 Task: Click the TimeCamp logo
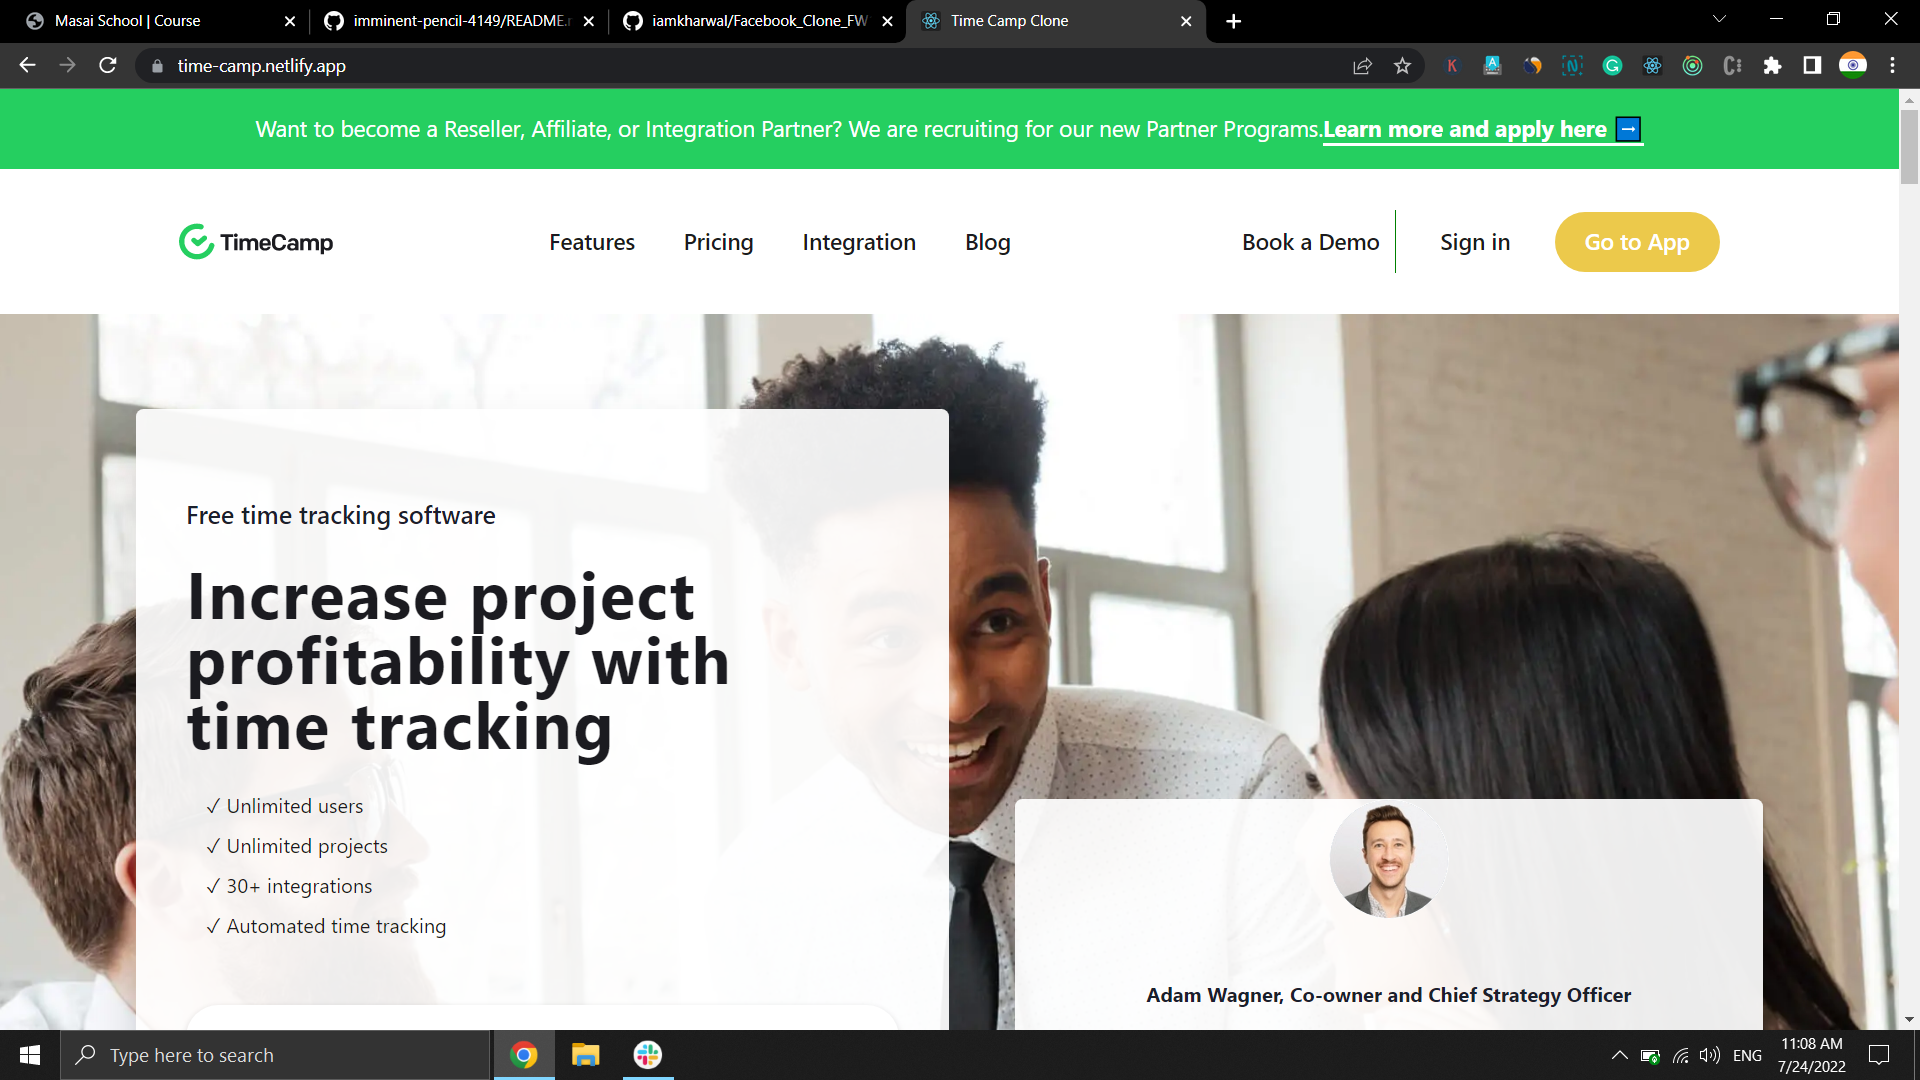pos(256,242)
